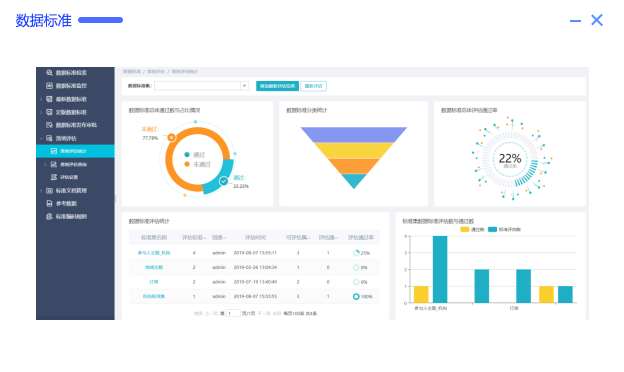Click the 首页 pagination link
624x372 pixels.
pyautogui.click(x=198, y=314)
